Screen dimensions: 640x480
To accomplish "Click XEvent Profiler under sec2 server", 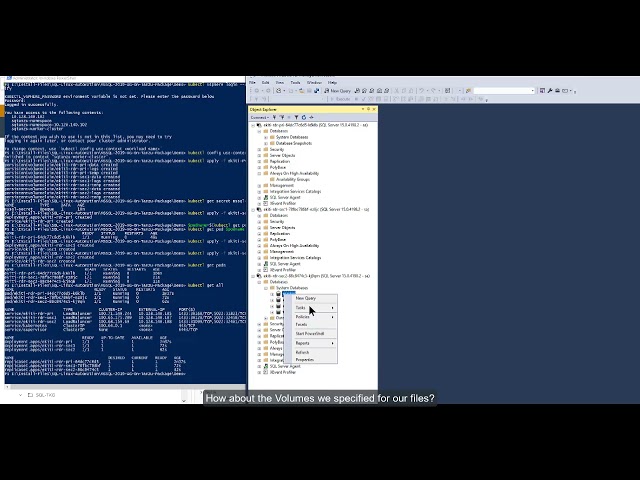I will [282, 372].
